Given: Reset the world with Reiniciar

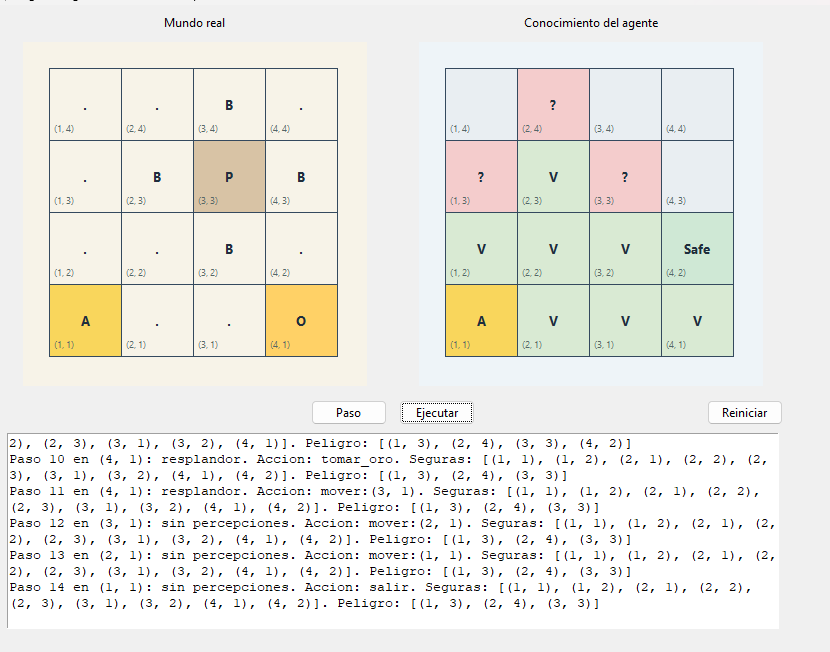Looking at the screenshot, I should pyautogui.click(x=745, y=413).
